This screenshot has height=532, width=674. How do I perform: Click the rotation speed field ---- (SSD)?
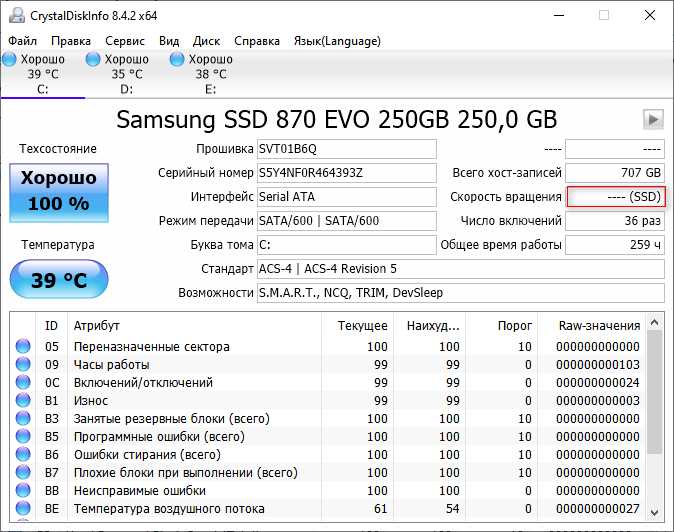[x=616, y=197]
